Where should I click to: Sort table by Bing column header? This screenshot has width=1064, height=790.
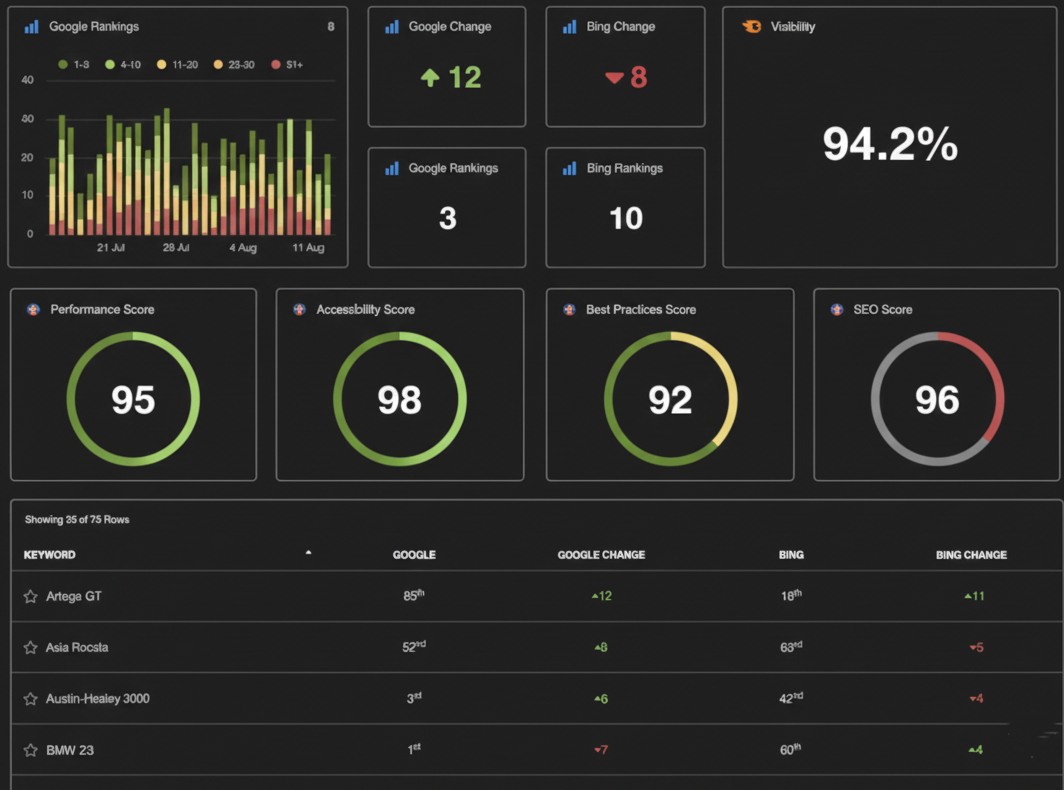pos(791,555)
